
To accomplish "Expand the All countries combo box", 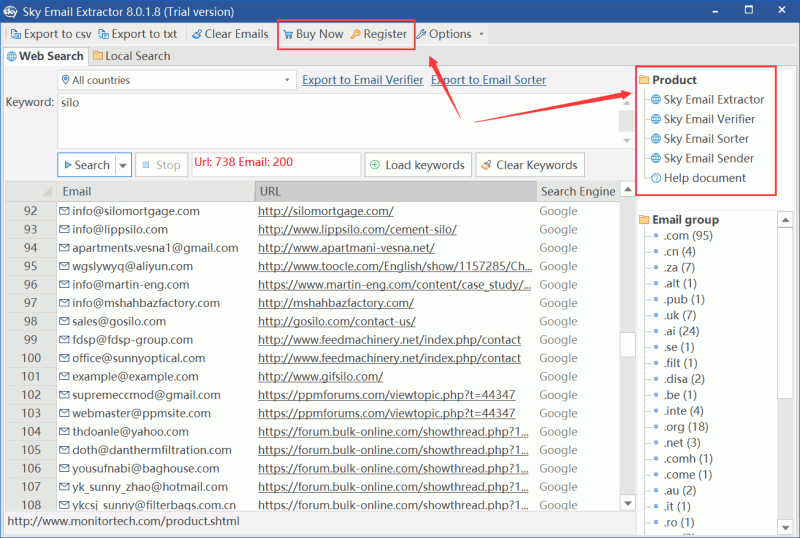I will coord(287,80).
